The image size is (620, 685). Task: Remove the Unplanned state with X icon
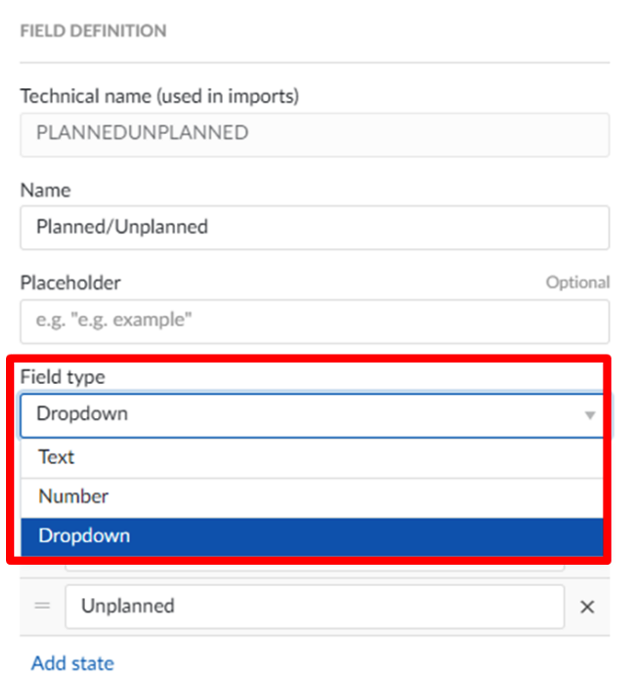tap(588, 607)
